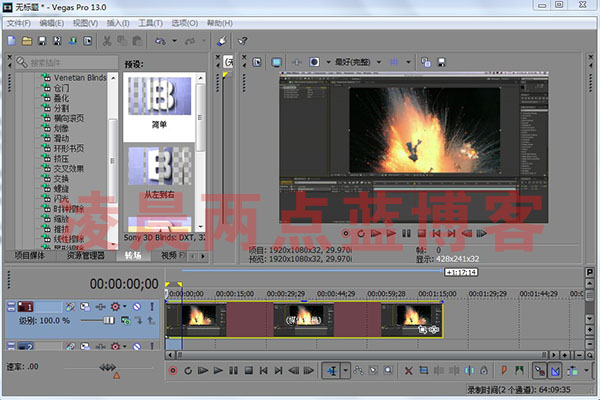Open the Edit tool dropdown arrow
Screen dimensions: 600x400
point(346,371)
